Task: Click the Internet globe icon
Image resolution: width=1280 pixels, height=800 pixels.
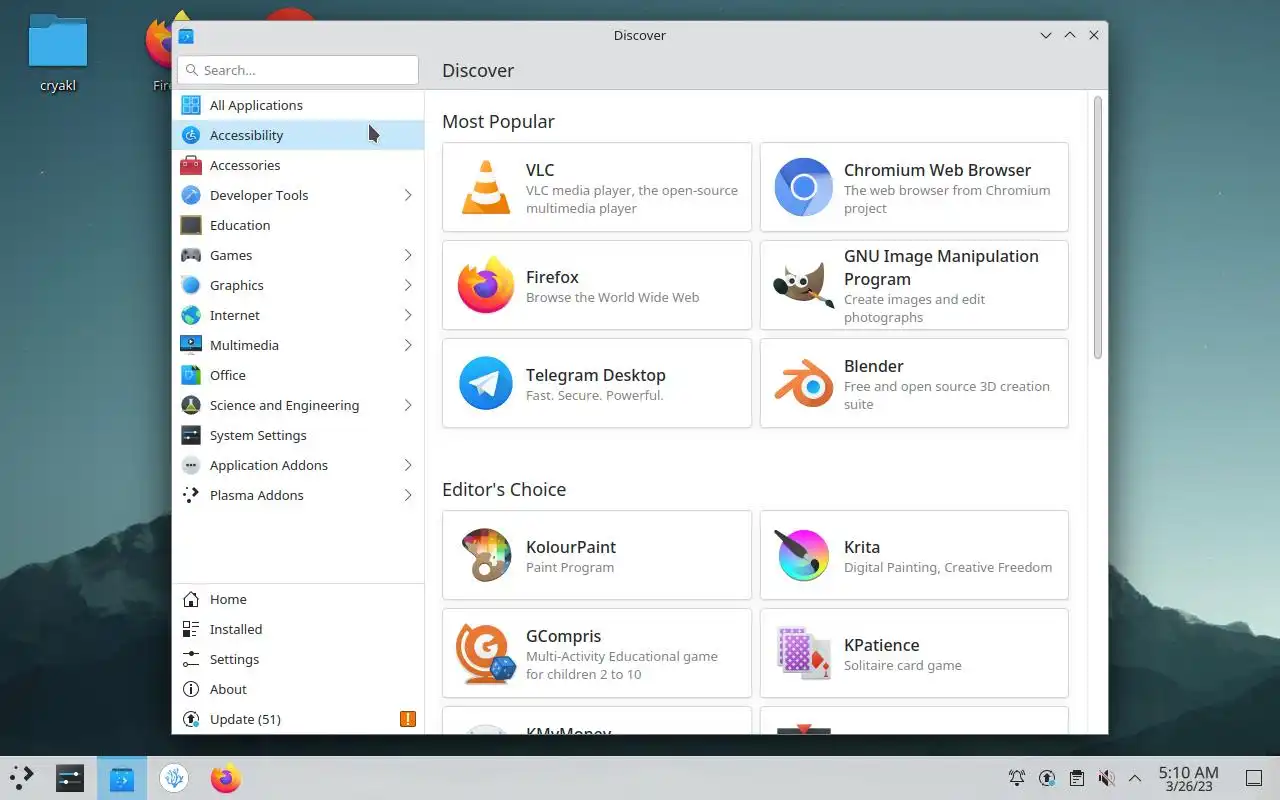Action: pos(190,315)
